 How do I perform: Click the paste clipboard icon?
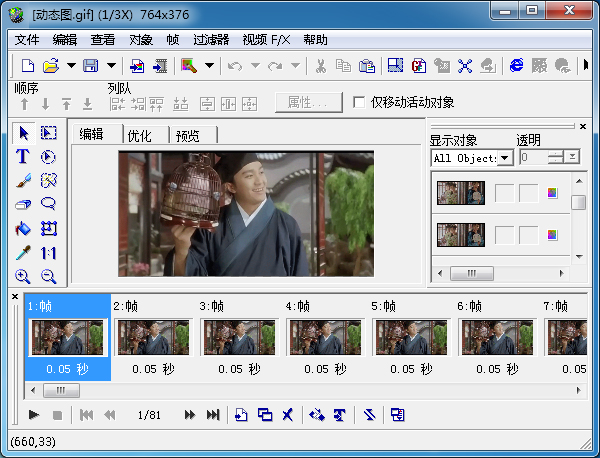click(x=367, y=66)
